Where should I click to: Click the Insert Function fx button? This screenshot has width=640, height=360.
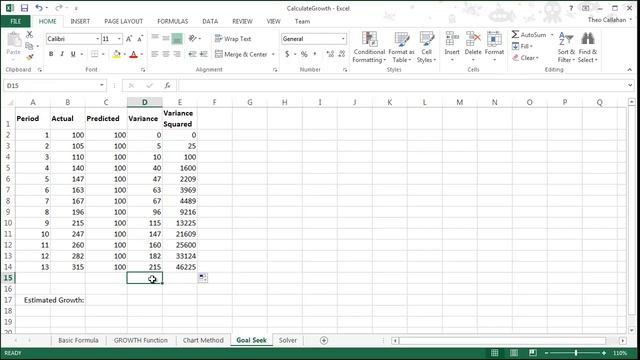pos(167,85)
